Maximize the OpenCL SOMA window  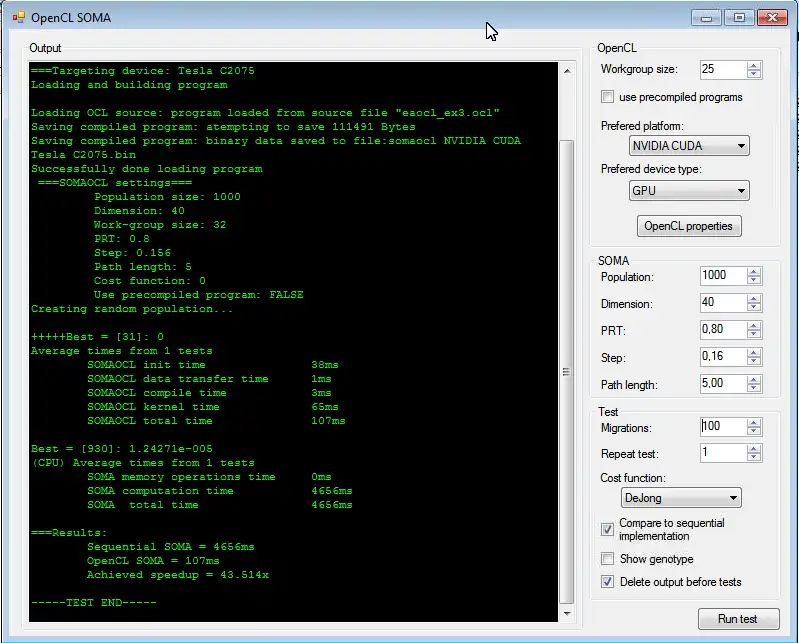[x=739, y=17]
